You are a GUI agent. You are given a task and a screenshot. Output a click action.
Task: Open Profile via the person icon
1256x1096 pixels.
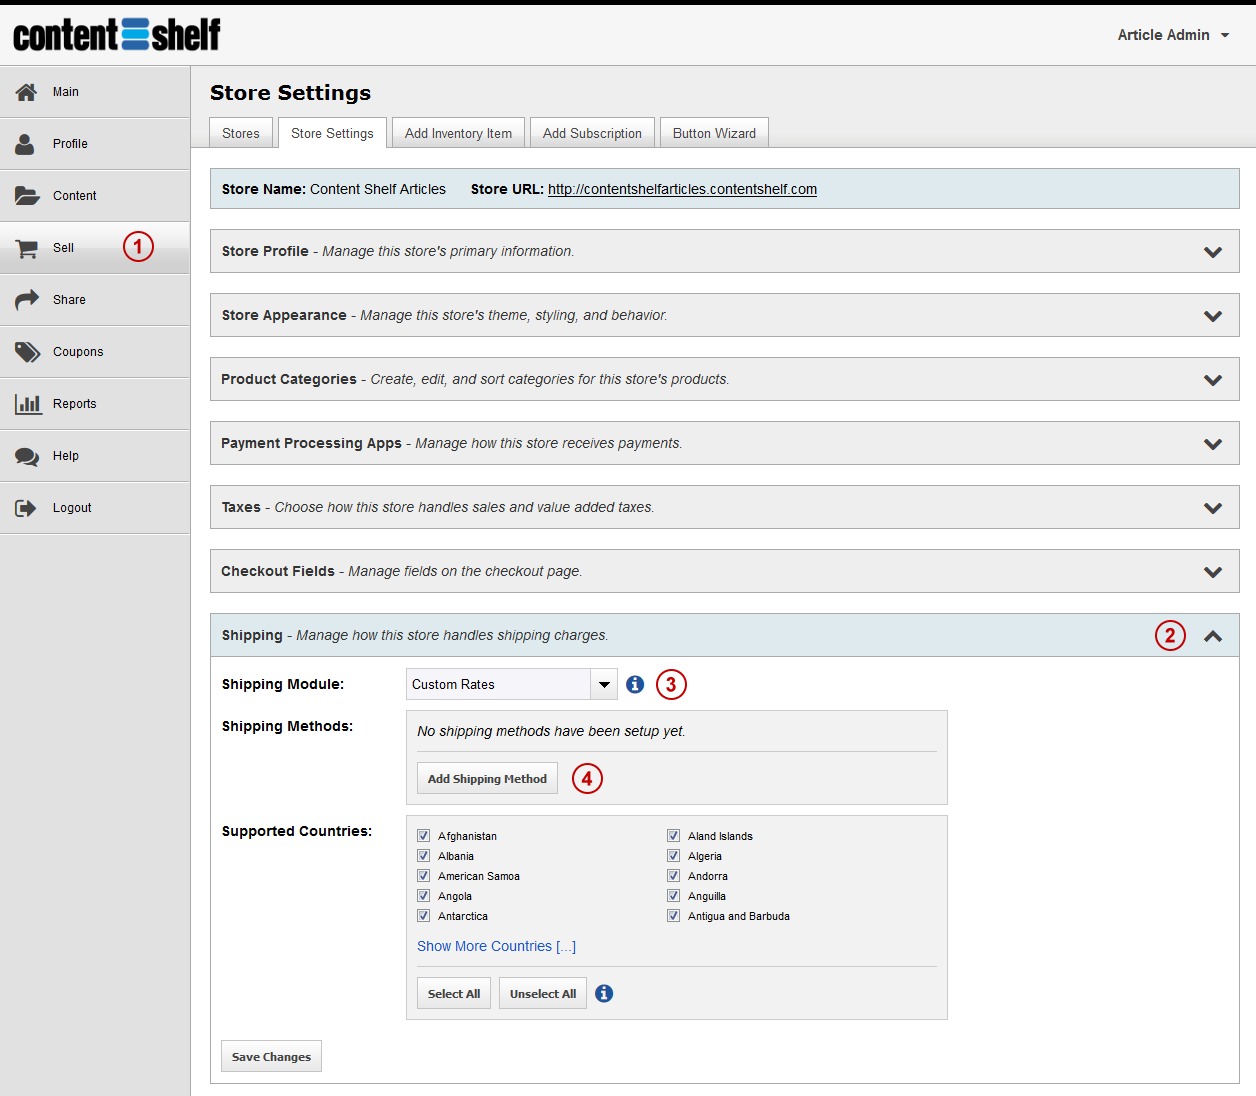click(x=25, y=144)
